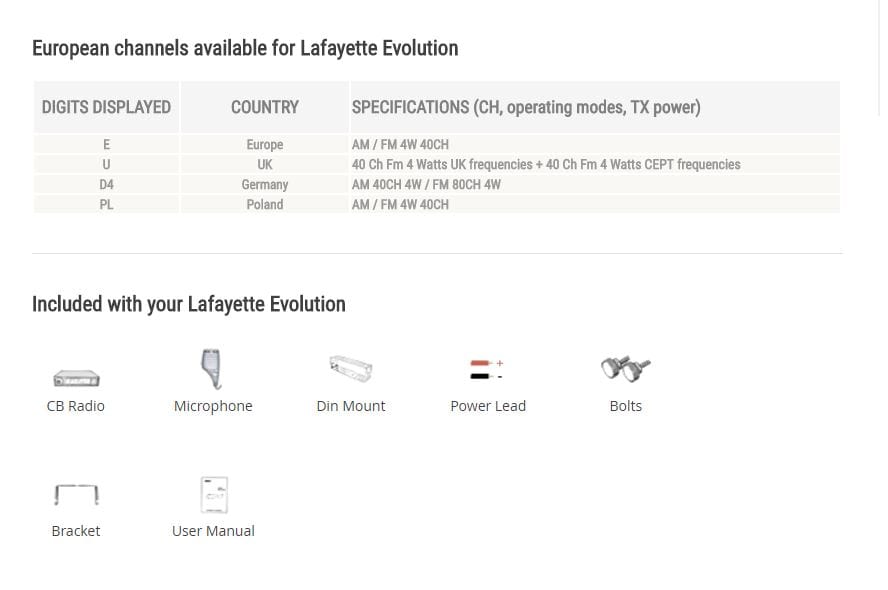Image resolution: width=888 pixels, height=590 pixels.
Task: Select the Poland country cell
Action: pyautogui.click(x=264, y=205)
